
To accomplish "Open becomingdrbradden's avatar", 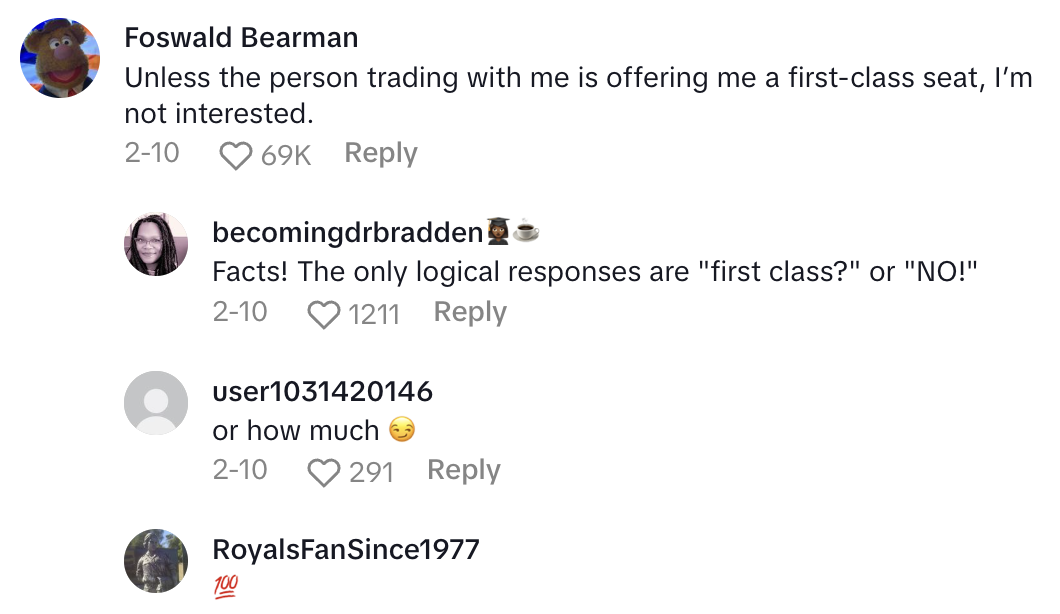I will (156, 244).
